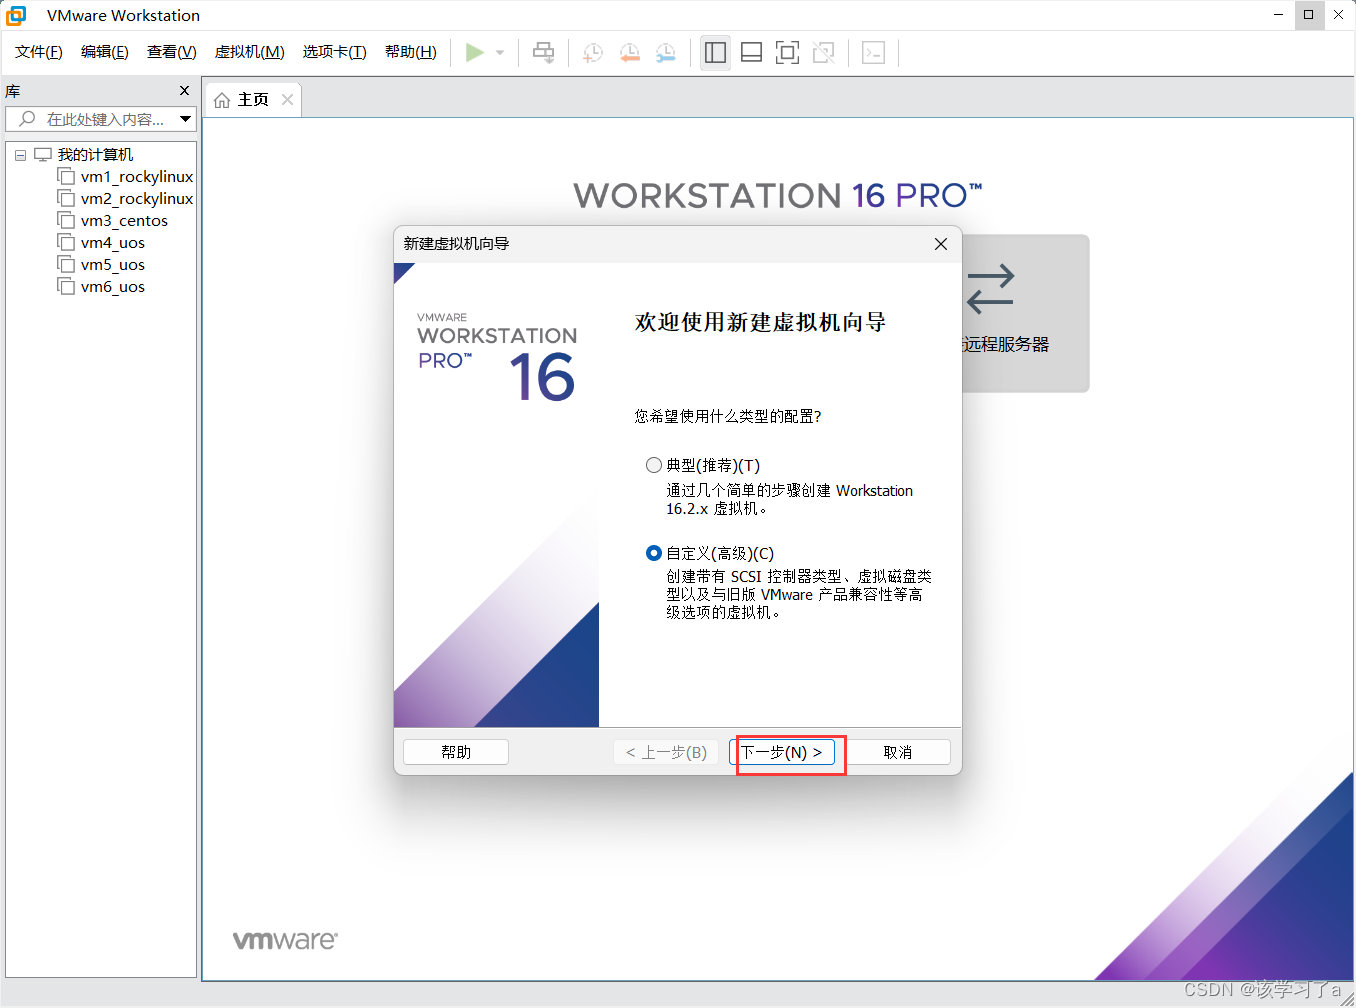Switch to the 主页 tab
The width and height of the screenshot is (1356, 1008).
[253, 100]
